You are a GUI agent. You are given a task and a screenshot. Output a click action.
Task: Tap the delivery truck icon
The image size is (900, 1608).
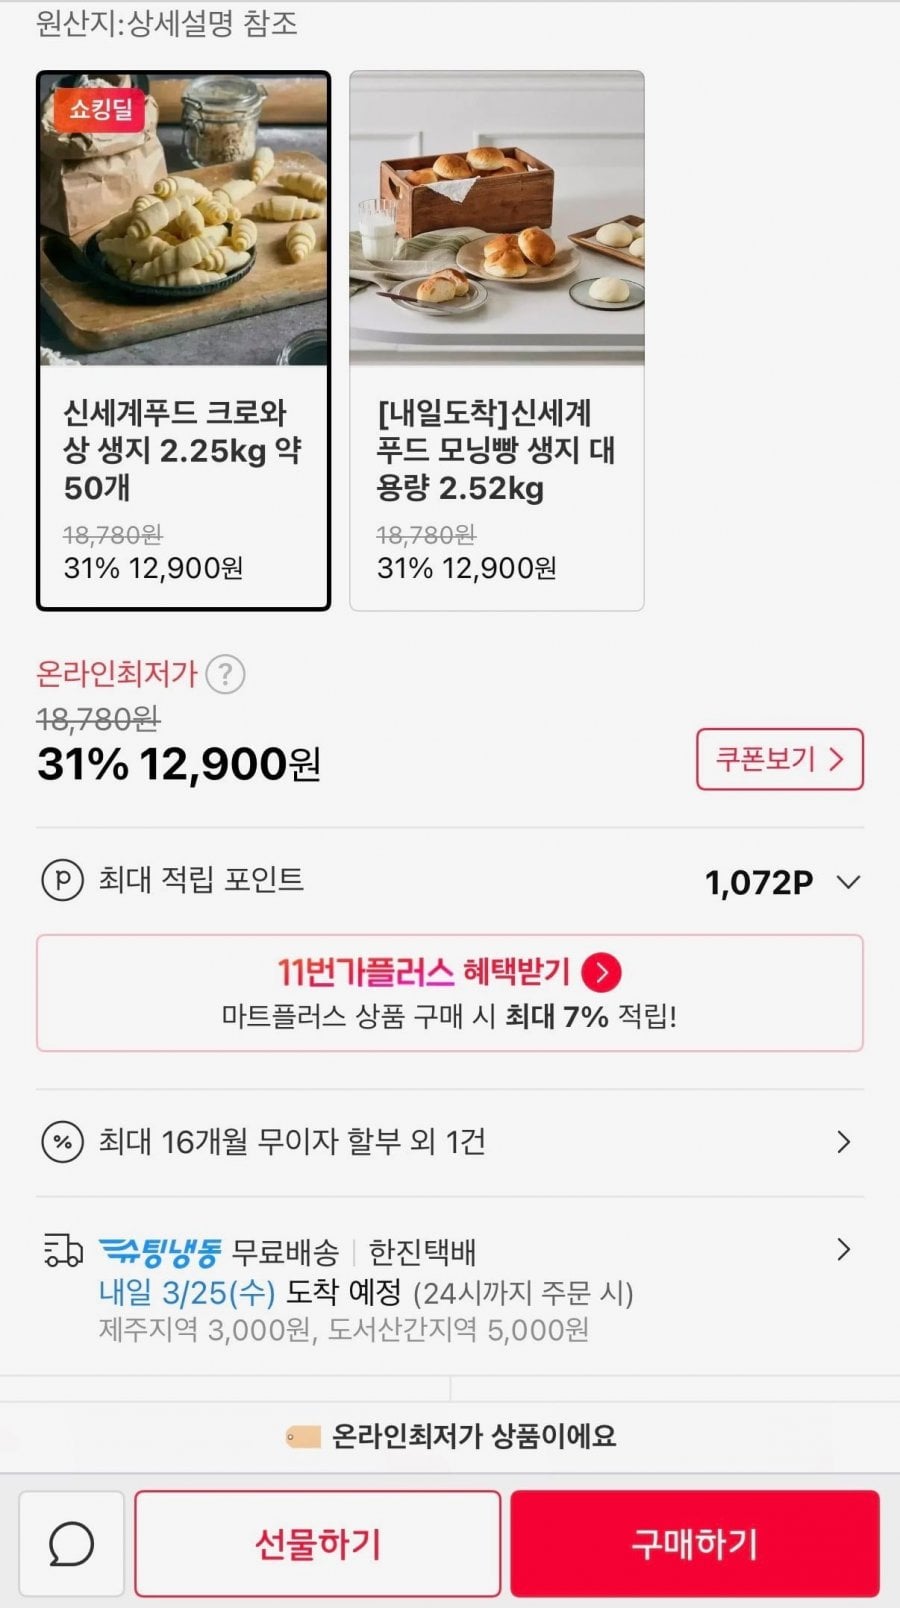(x=63, y=1250)
